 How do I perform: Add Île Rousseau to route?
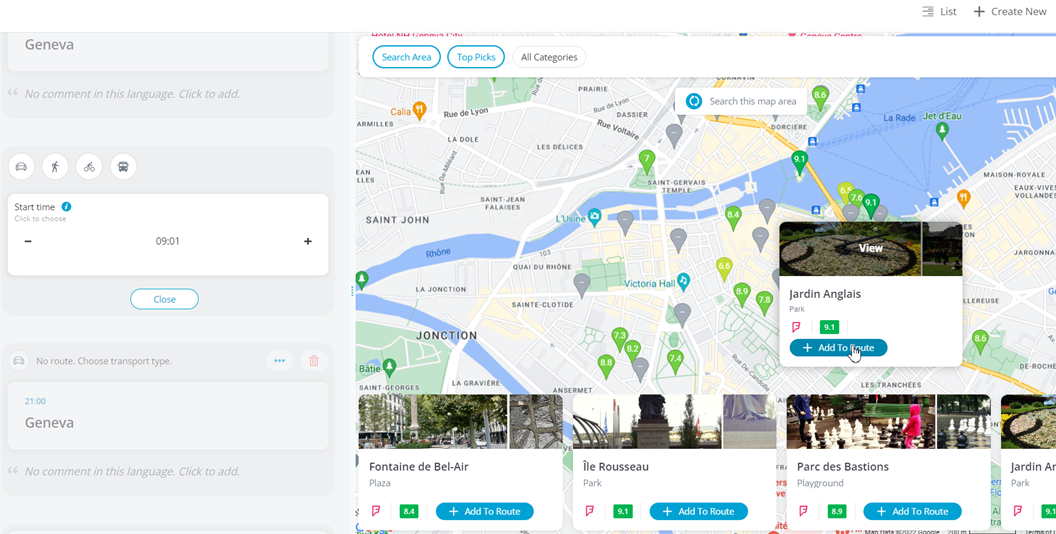[698, 511]
